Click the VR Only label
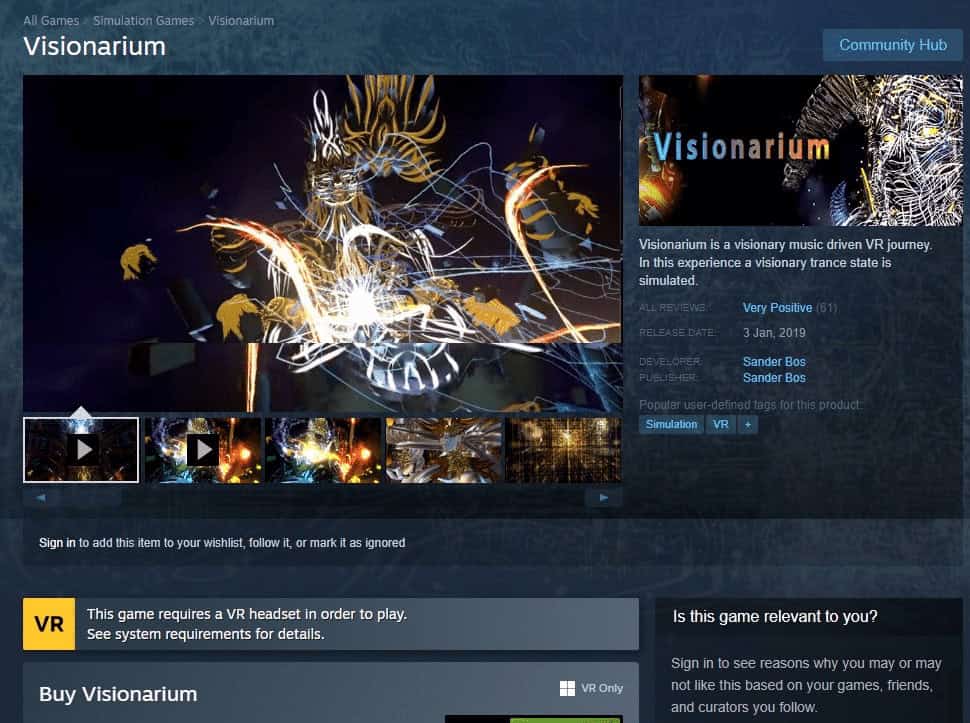 [602, 688]
